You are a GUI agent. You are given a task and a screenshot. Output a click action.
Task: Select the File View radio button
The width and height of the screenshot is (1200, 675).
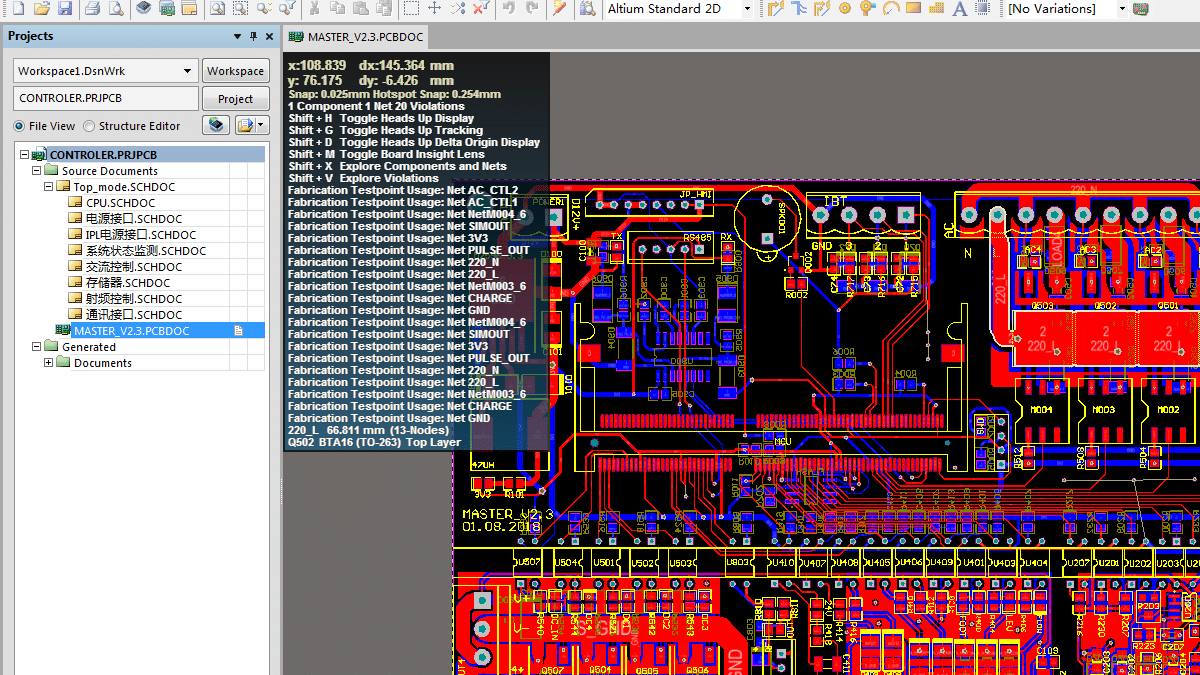pyautogui.click(x=19, y=126)
